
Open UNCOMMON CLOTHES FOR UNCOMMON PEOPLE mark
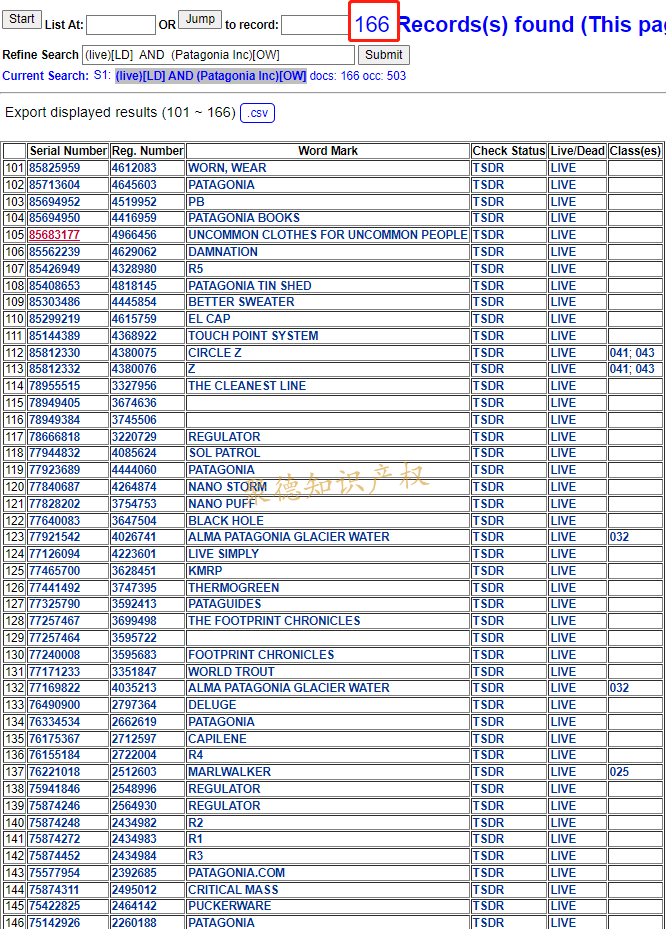(x=328, y=235)
